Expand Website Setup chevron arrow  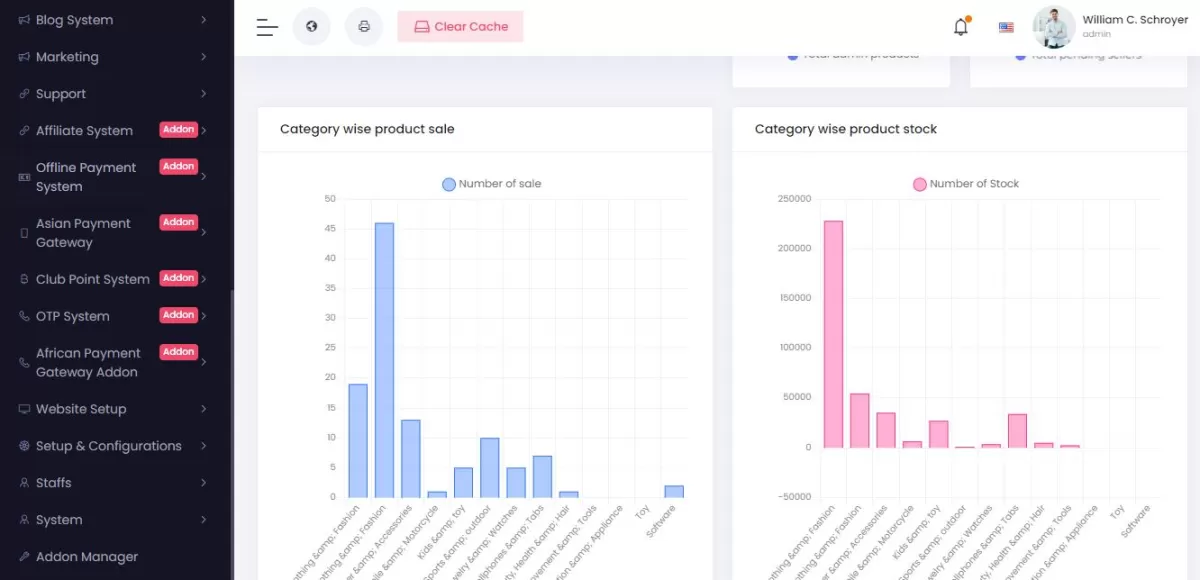(203, 409)
